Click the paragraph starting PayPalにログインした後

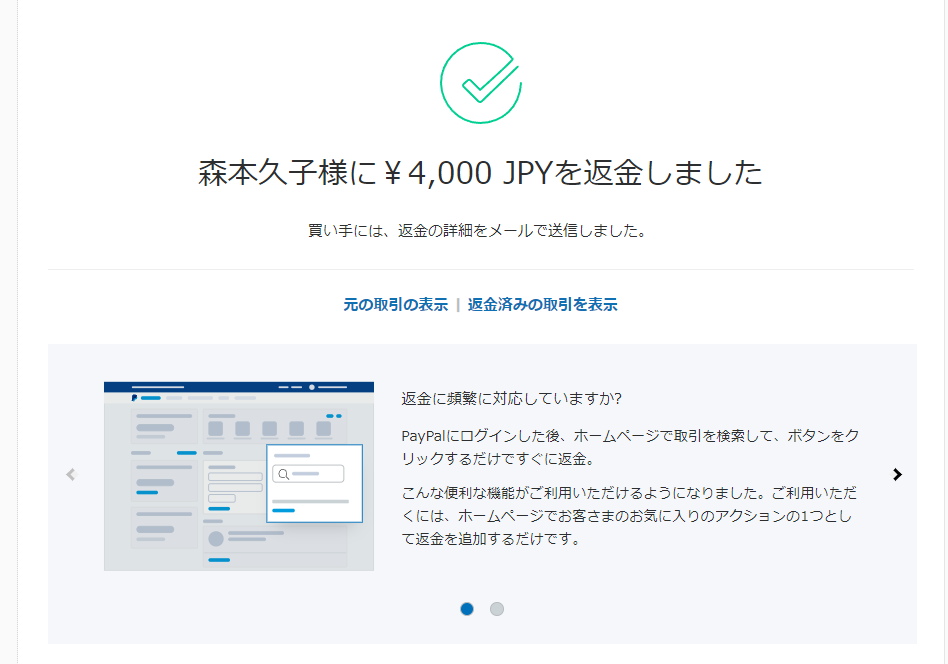pyautogui.click(x=630, y=447)
